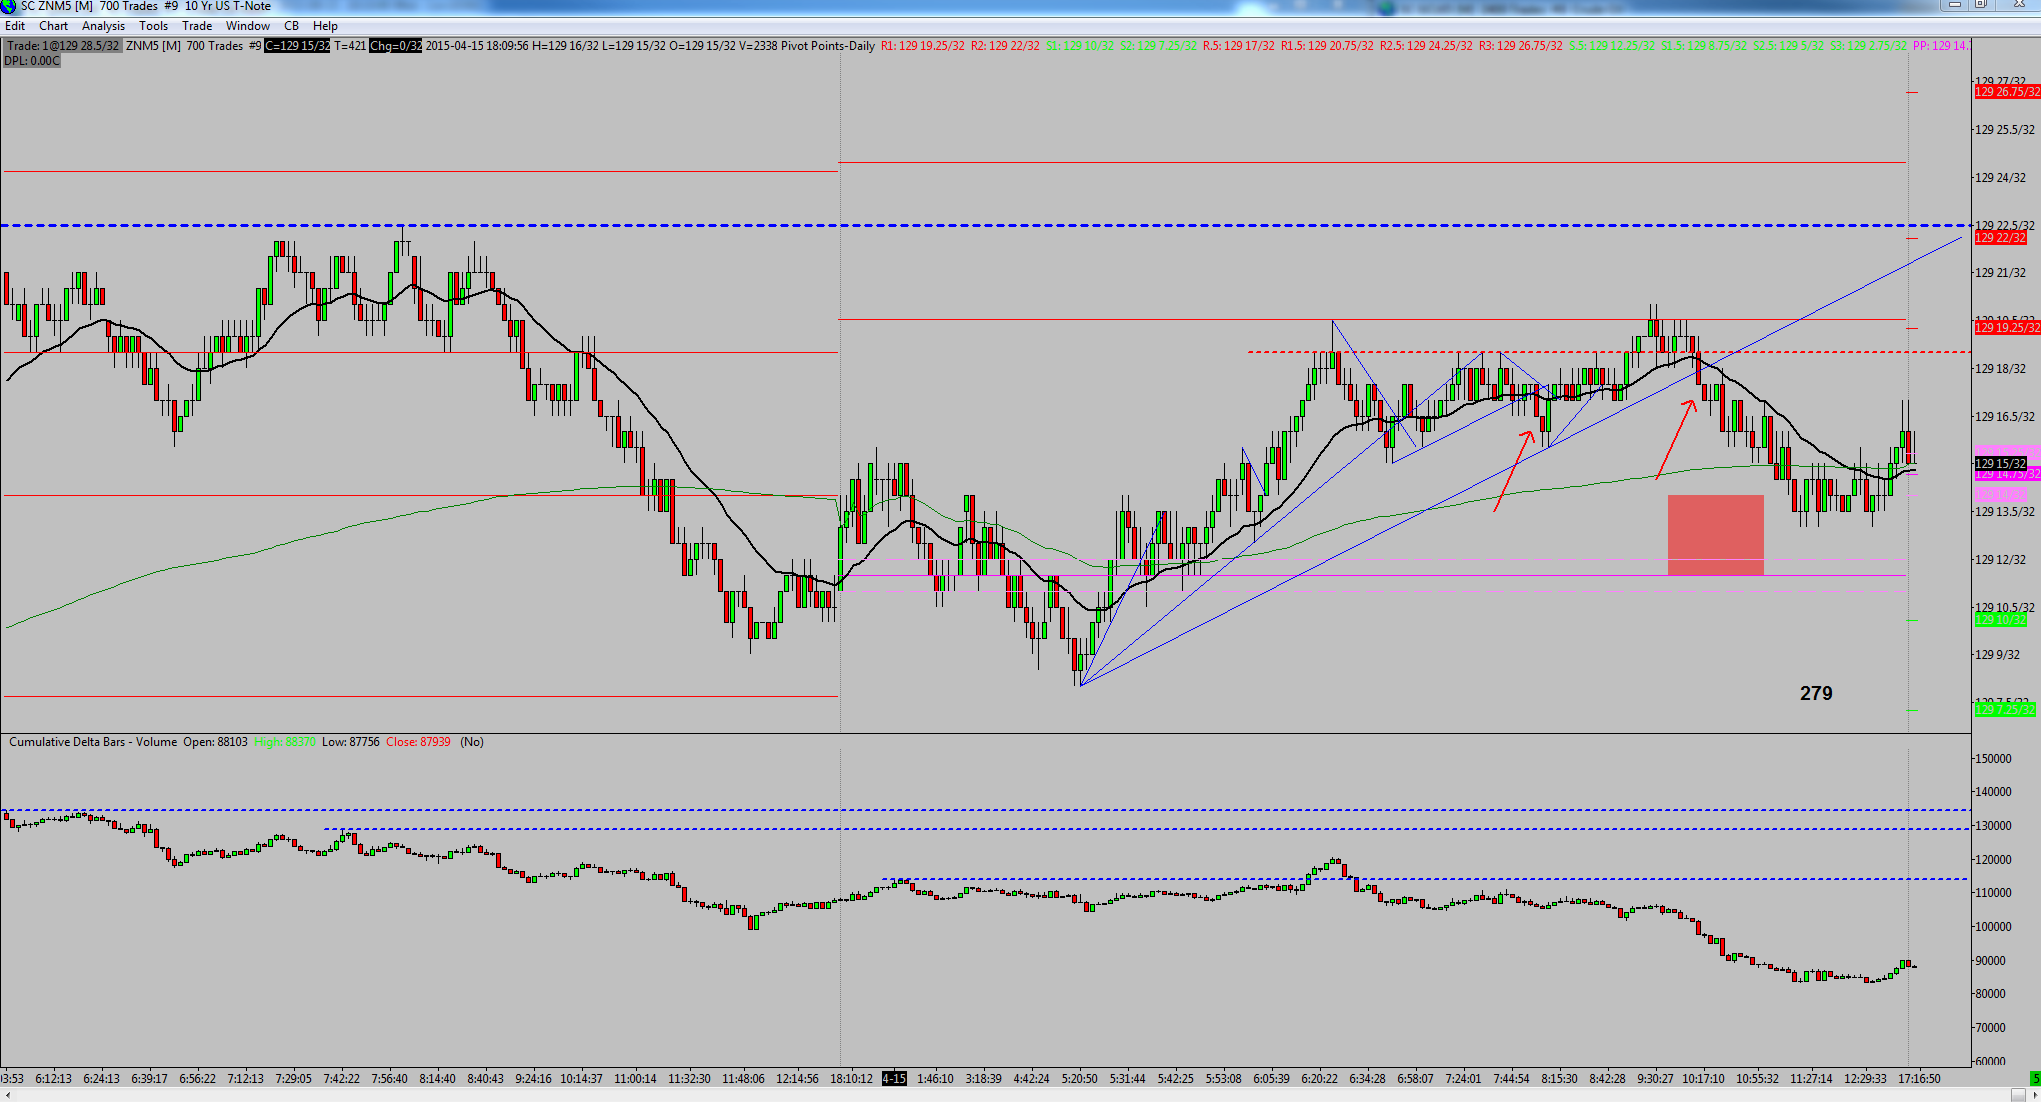The width and height of the screenshot is (2041, 1102).
Task: Open the Tools menu
Action: [x=154, y=26]
